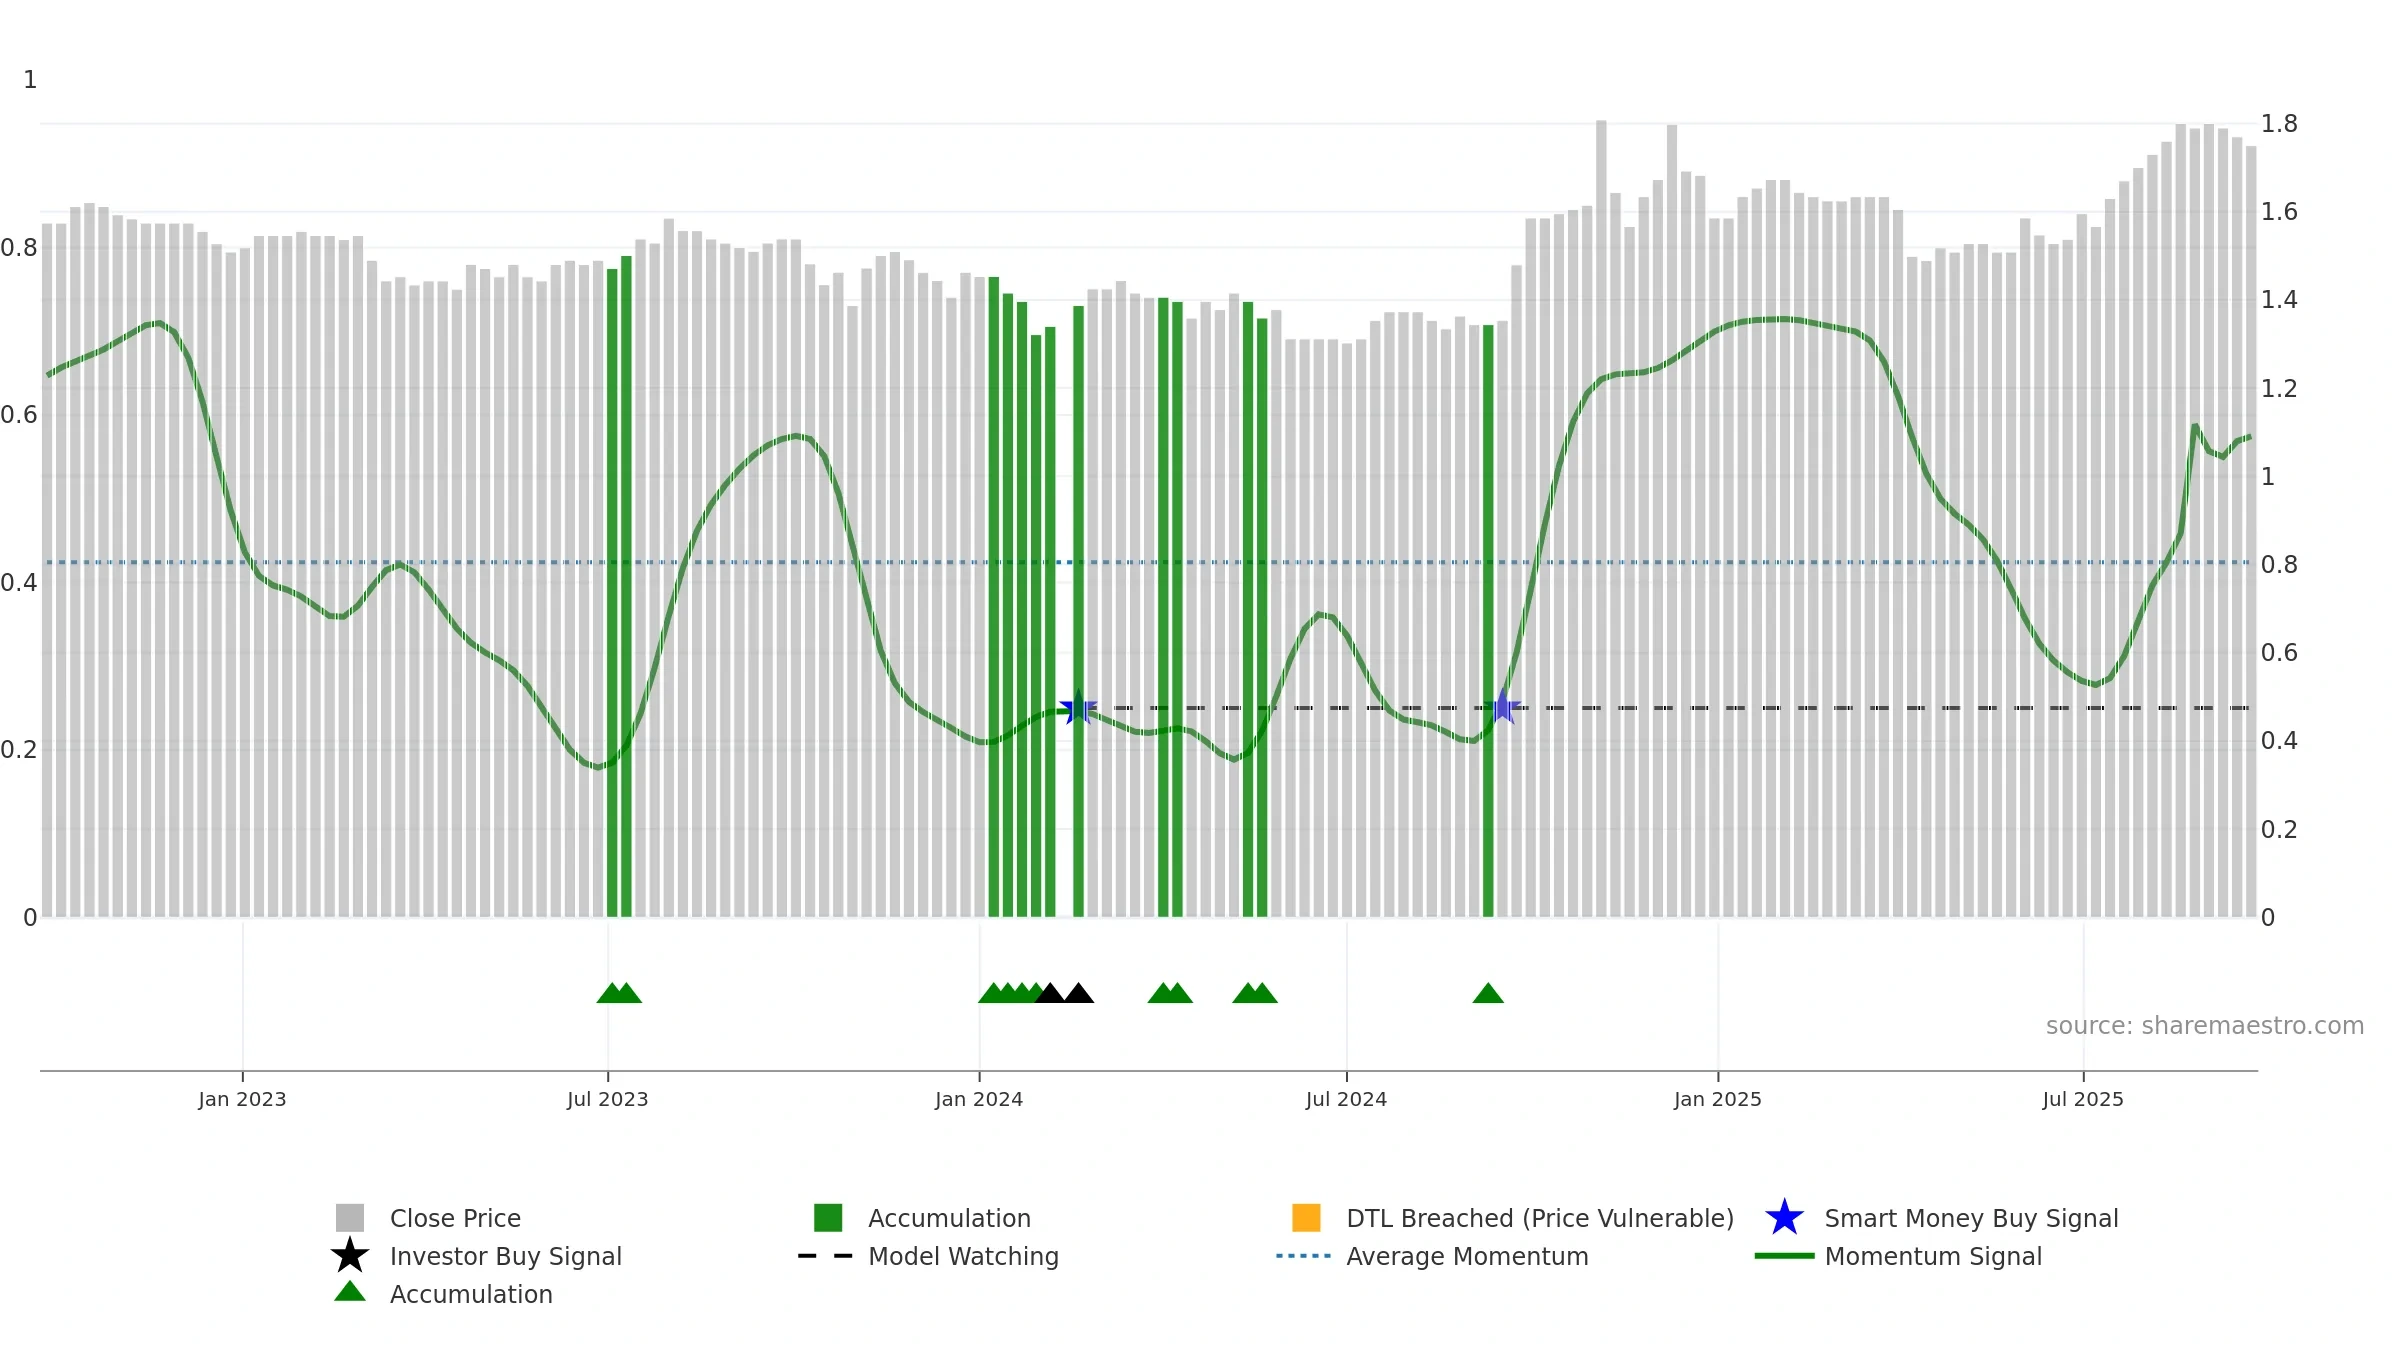Viewport: 2400px width, 1350px height.
Task: Click the gray Close Price color swatch
Action: click(x=350, y=1218)
